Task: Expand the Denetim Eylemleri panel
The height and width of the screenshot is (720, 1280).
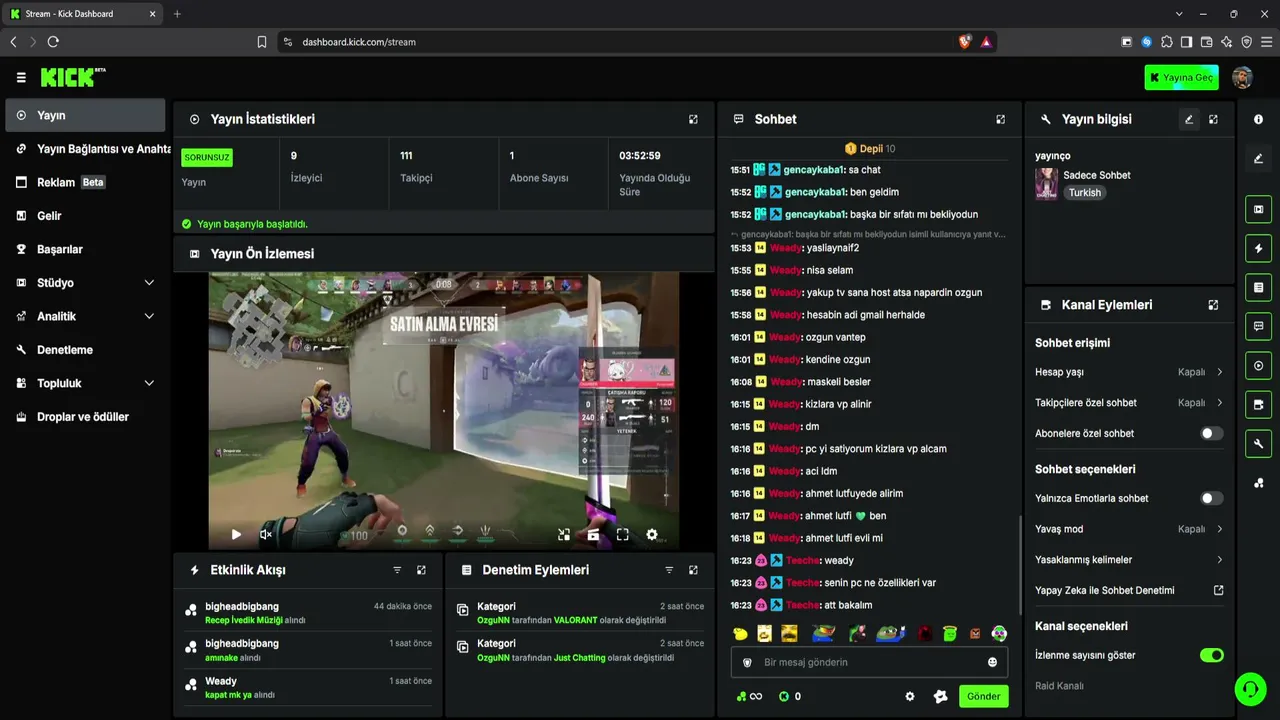Action: pyautogui.click(x=693, y=570)
